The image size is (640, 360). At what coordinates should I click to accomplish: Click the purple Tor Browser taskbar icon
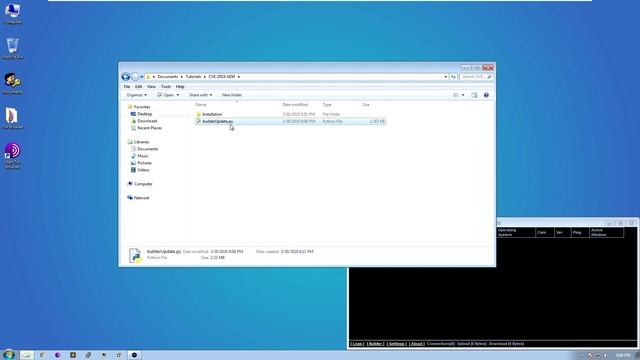(x=58, y=355)
